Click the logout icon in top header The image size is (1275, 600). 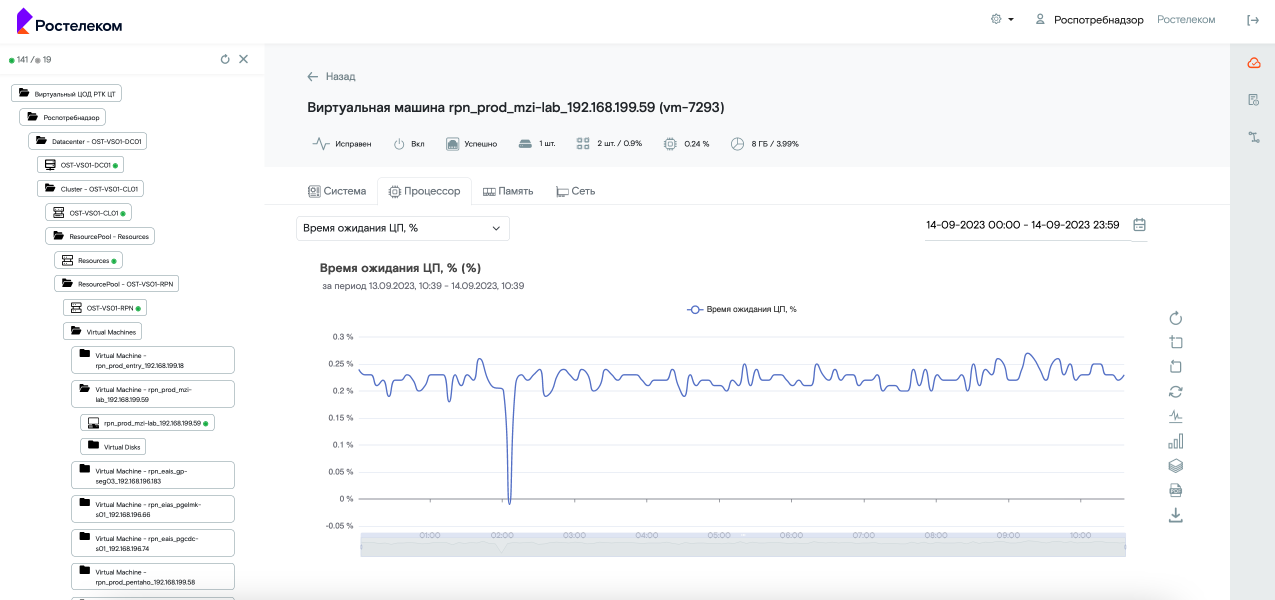pyautogui.click(x=1252, y=20)
